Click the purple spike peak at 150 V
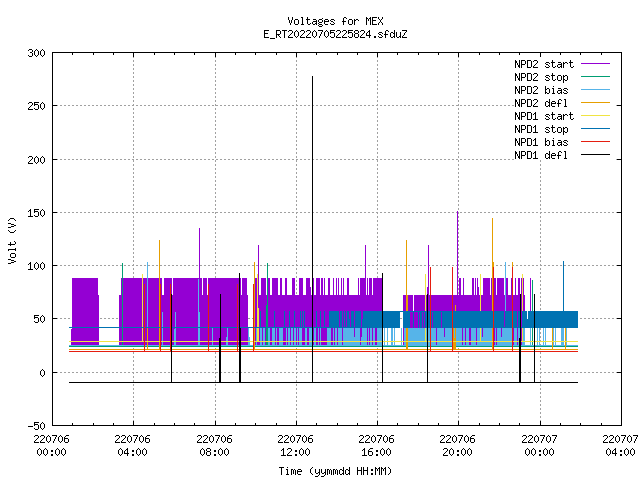The height and width of the screenshot is (480, 640). (x=458, y=212)
